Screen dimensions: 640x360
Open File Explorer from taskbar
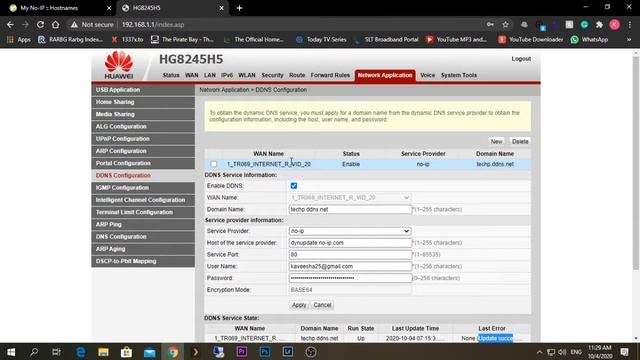[103, 352]
